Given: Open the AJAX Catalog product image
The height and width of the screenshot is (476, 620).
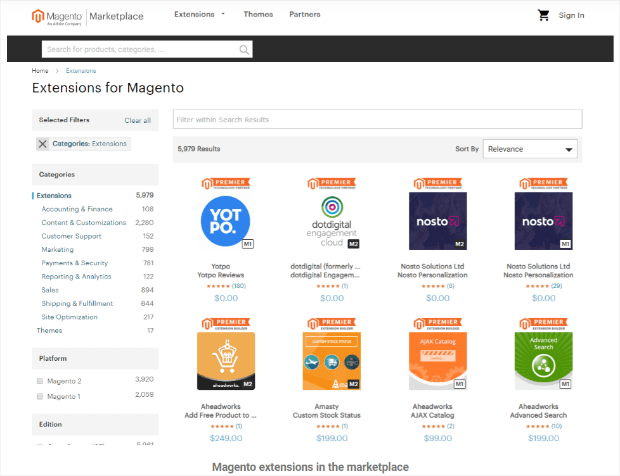Looking at the screenshot, I should coord(438,361).
